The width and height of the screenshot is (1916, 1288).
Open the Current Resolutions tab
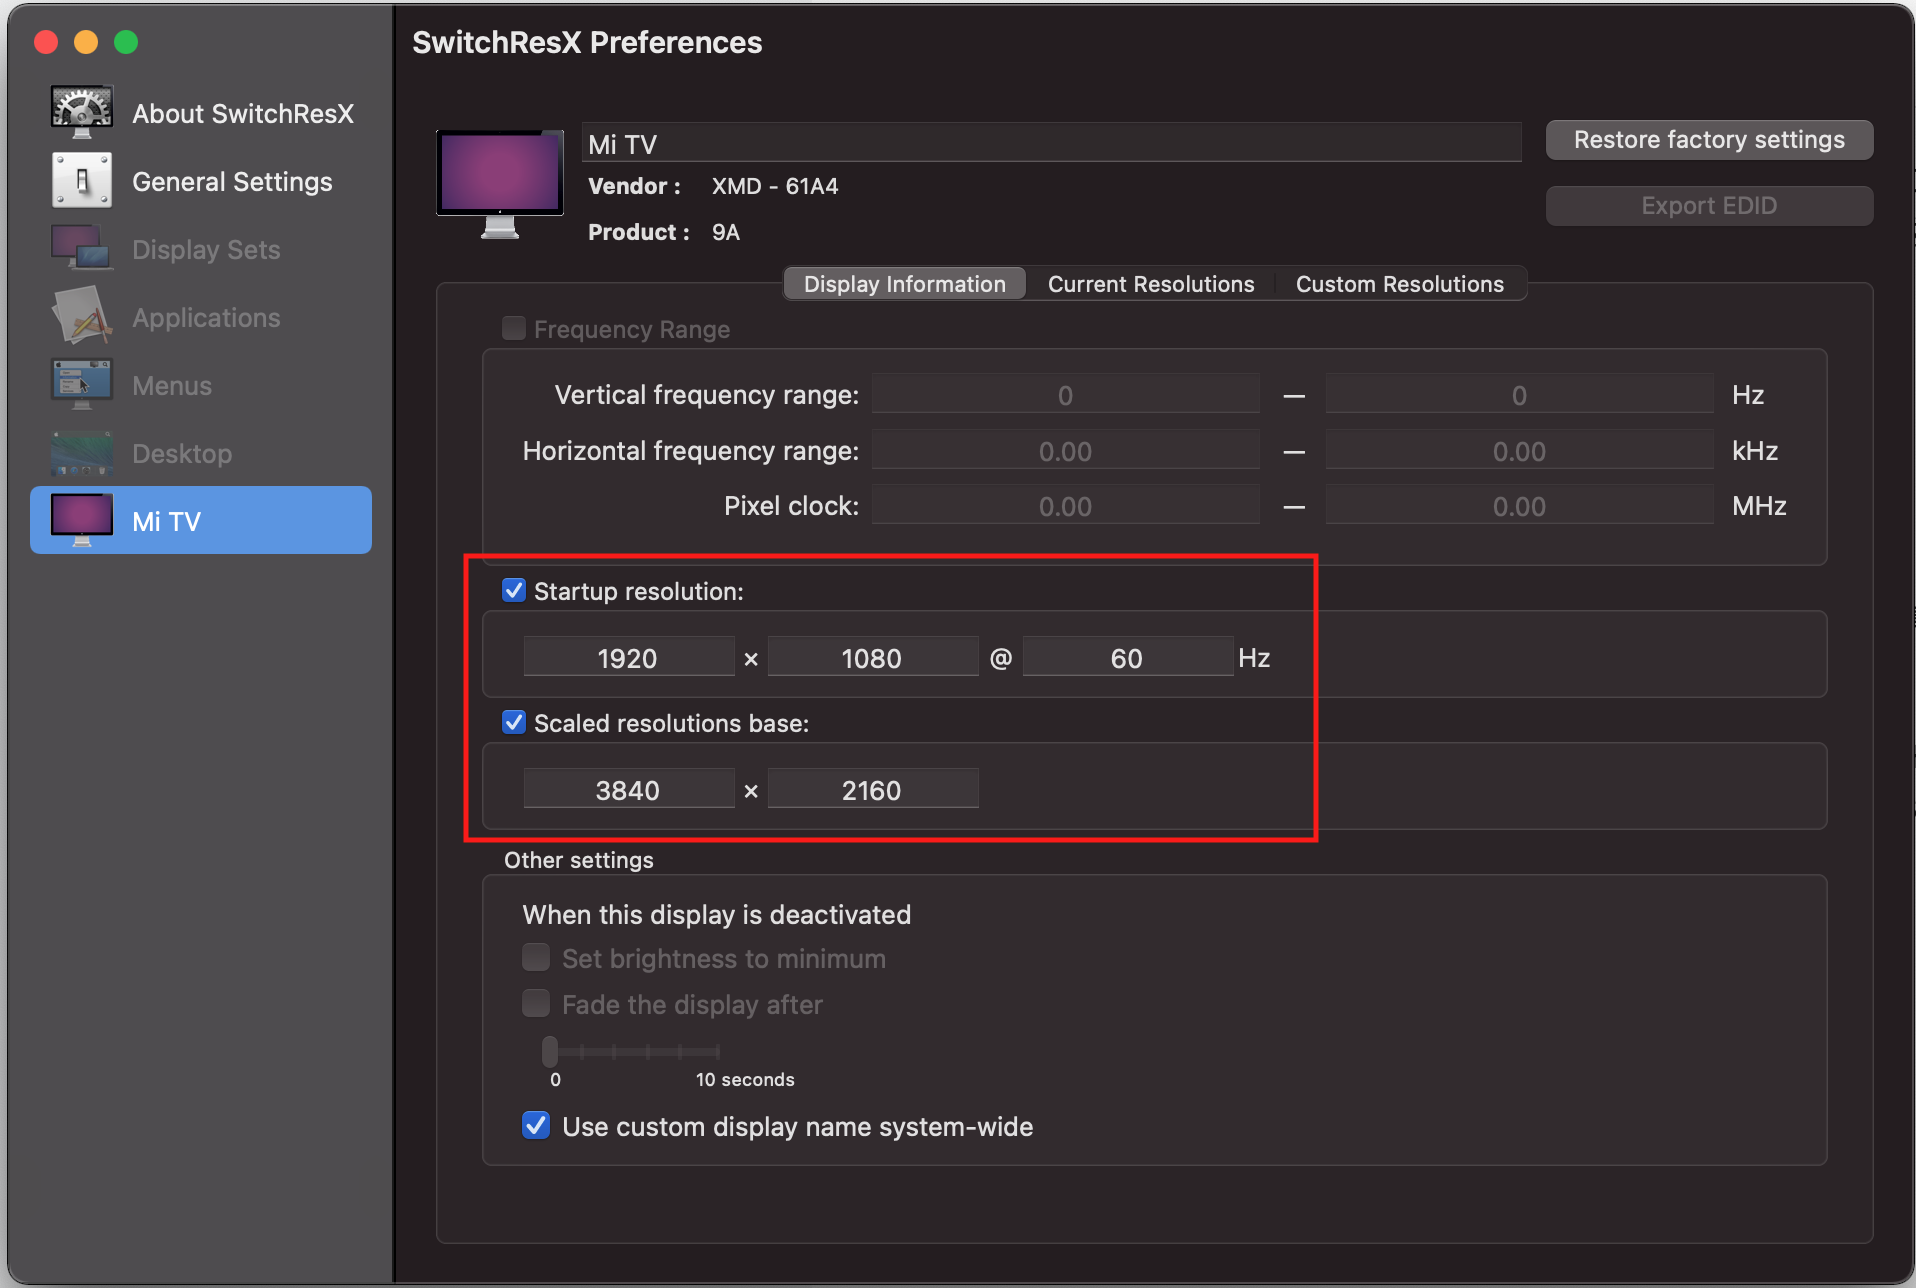coord(1151,284)
